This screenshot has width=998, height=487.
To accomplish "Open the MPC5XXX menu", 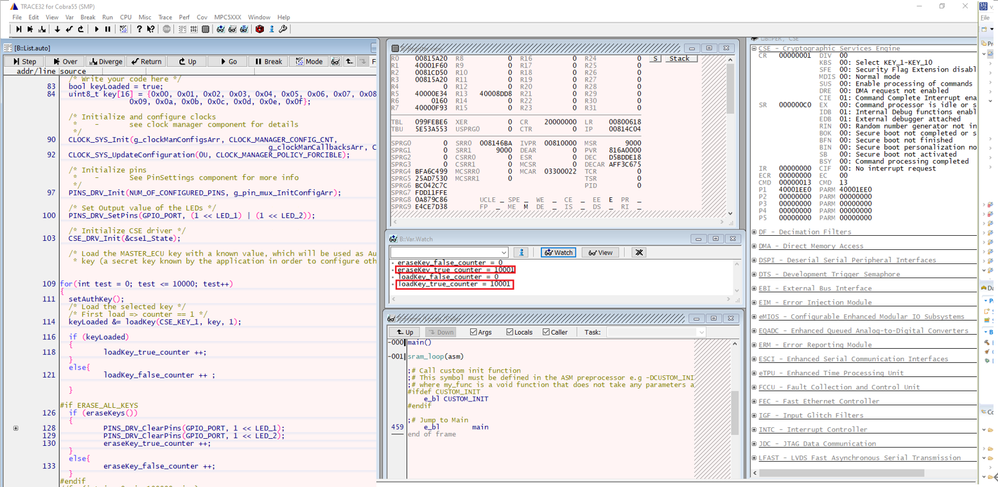I will [x=227, y=17].
